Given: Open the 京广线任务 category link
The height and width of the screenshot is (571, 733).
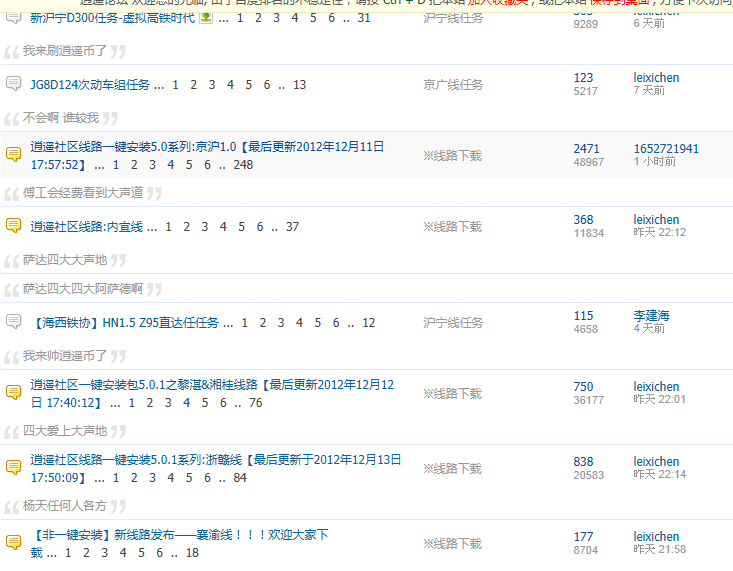Looking at the screenshot, I should (x=453, y=85).
